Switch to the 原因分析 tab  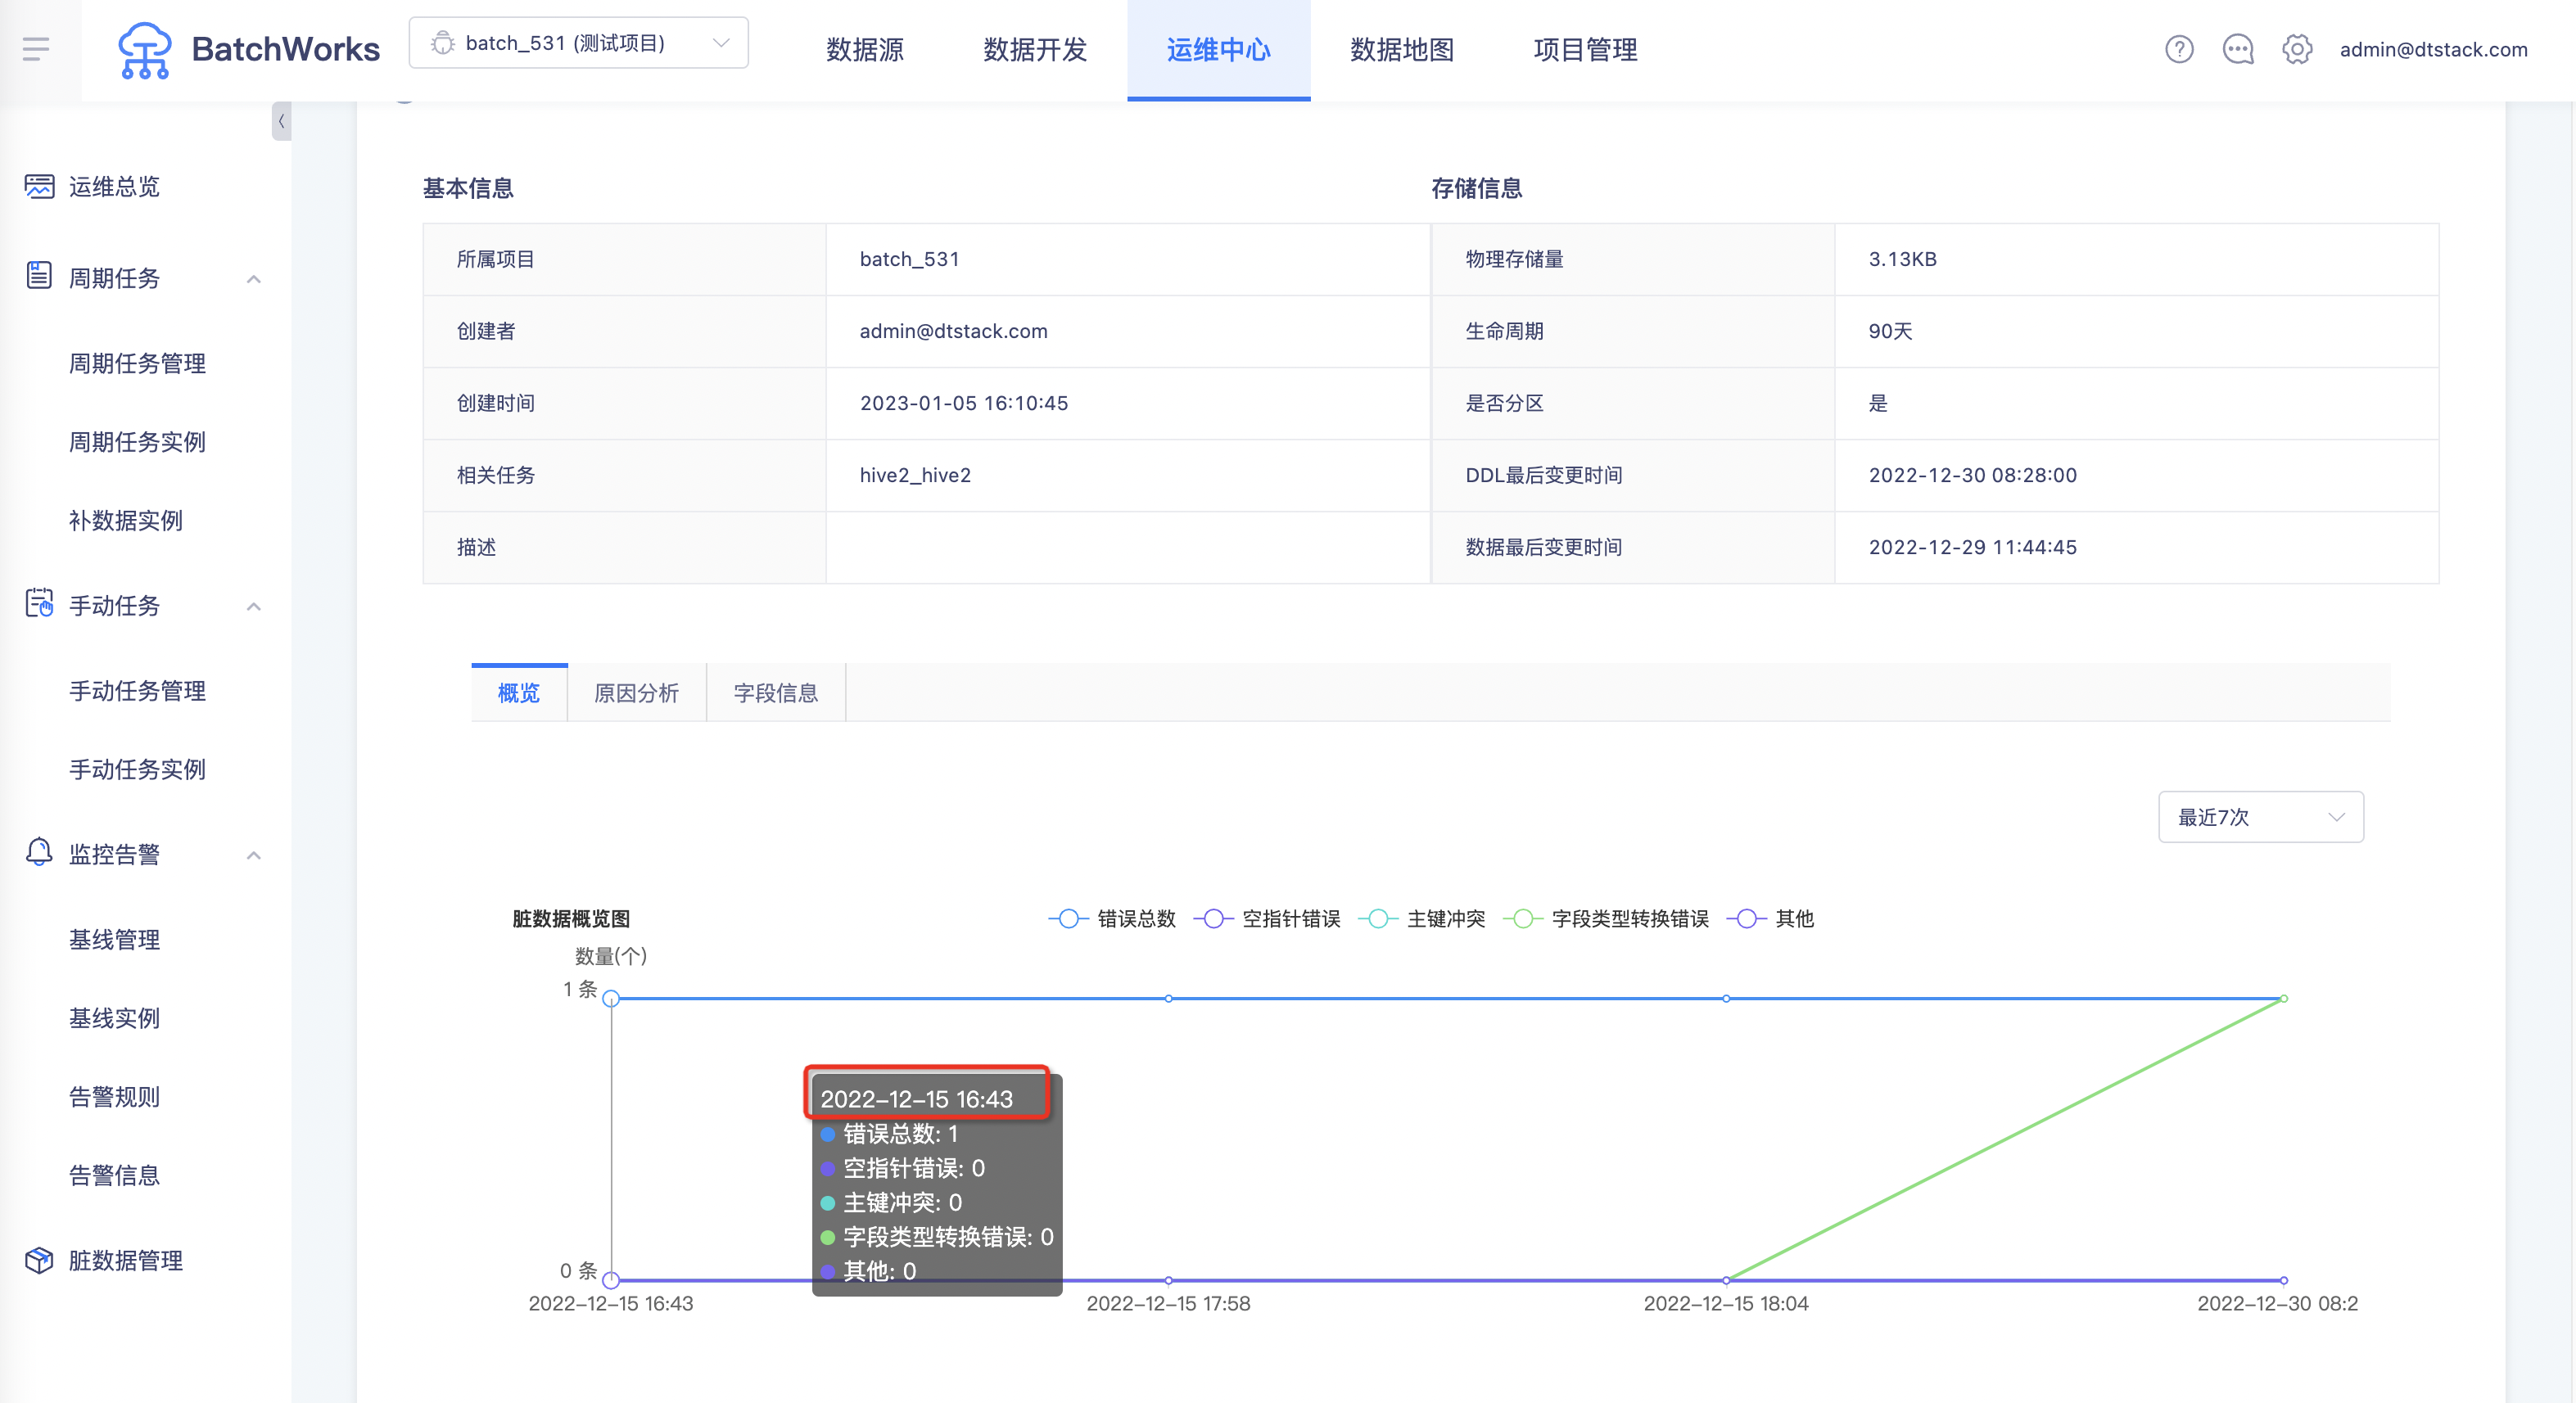tap(637, 693)
